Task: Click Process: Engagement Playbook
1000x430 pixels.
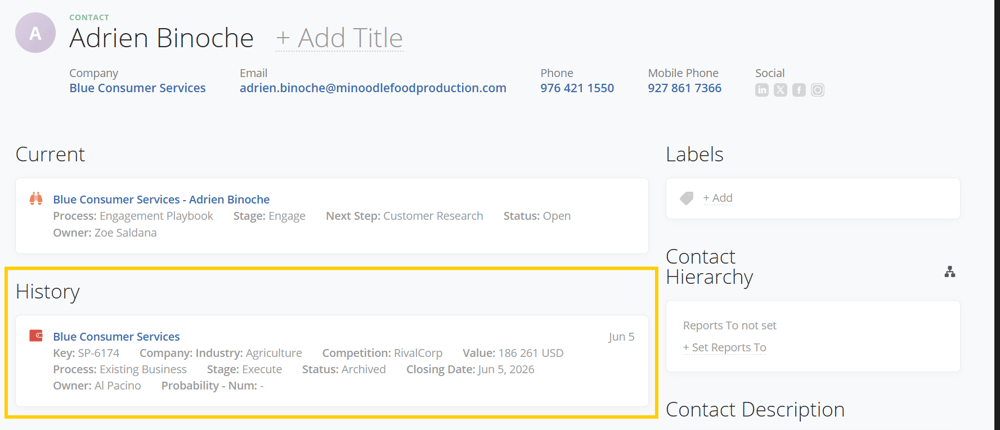Action: [x=133, y=216]
